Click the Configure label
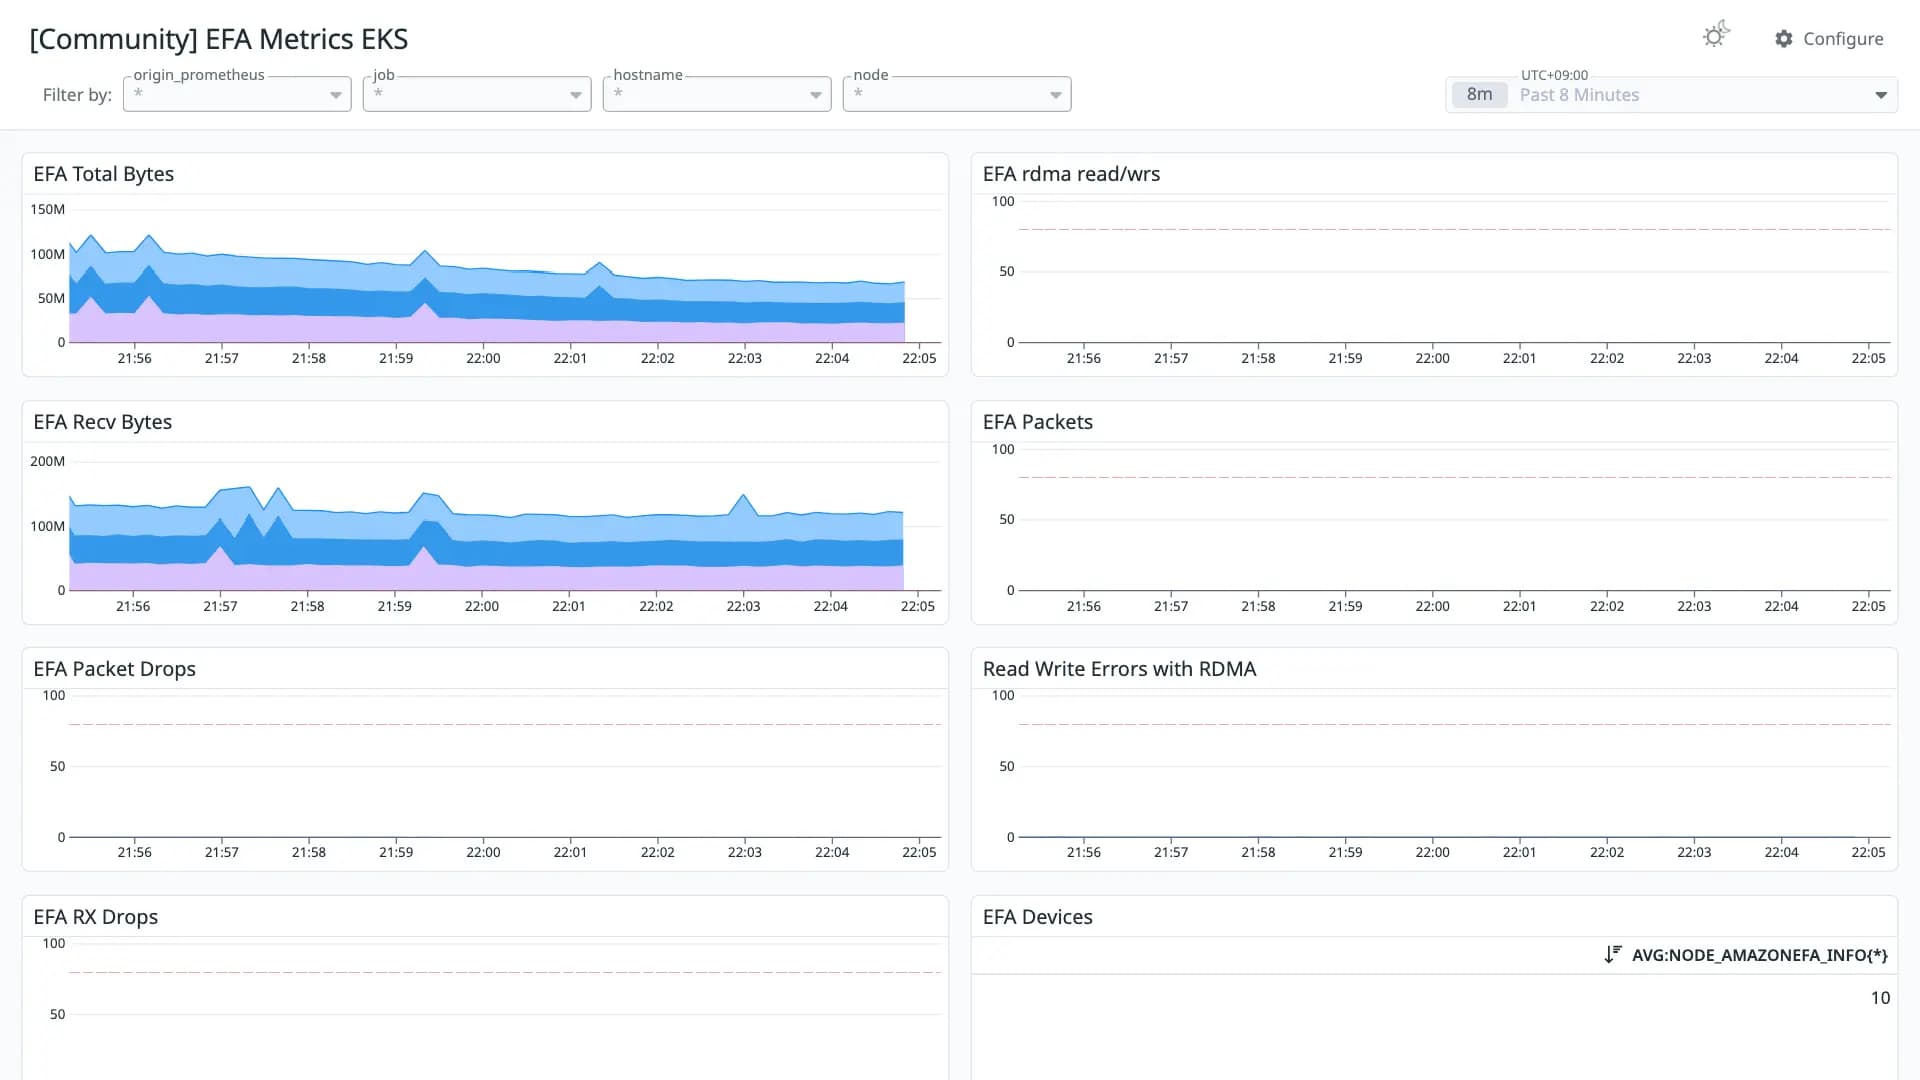The width and height of the screenshot is (1920, 1080). point(1843,39)
